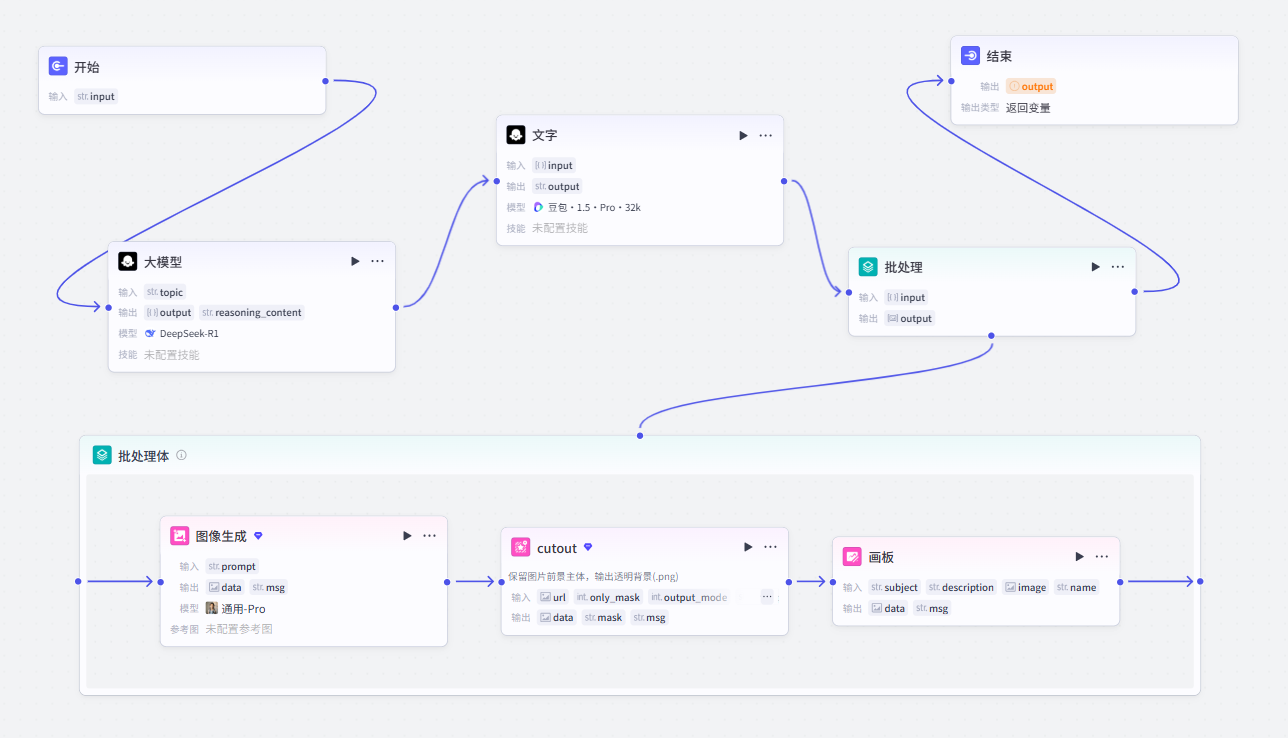Click the cutout node icon
Screen dimensions: 1288x738
click(x=520, y=547)
